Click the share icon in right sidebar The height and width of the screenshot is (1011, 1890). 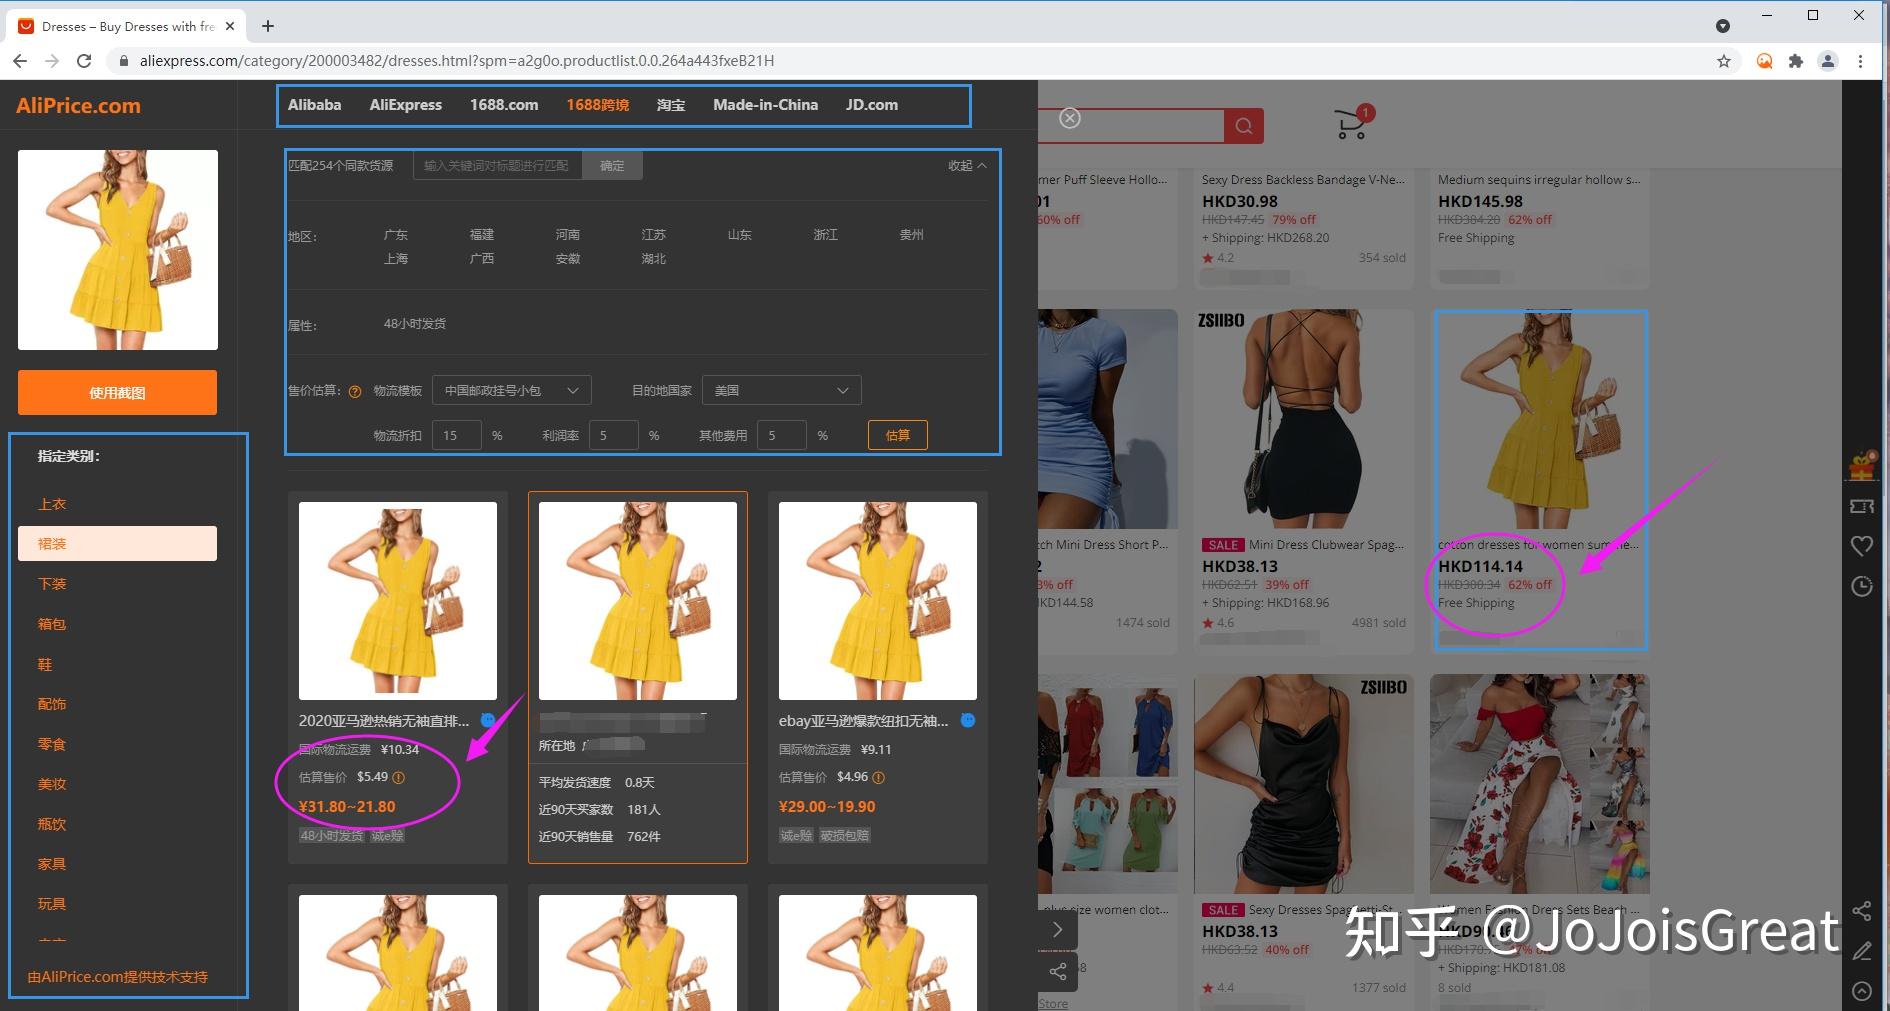[x=1862, y=911]
